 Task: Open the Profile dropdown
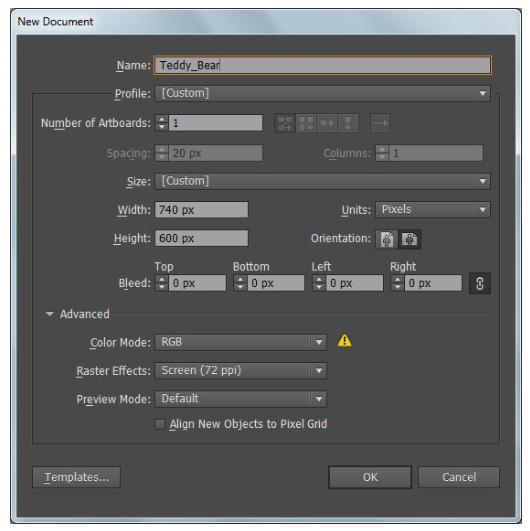pos(322,93)
